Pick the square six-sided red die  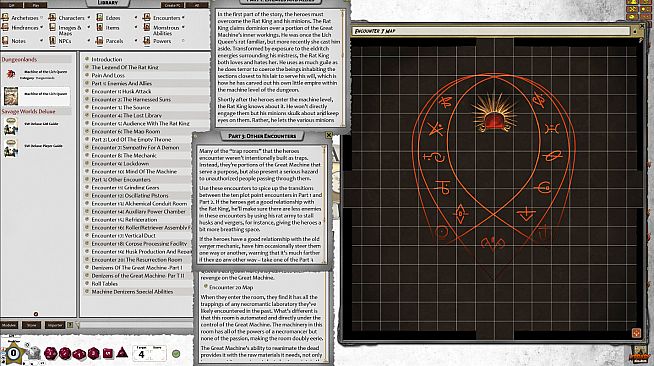tap(108, 353)
